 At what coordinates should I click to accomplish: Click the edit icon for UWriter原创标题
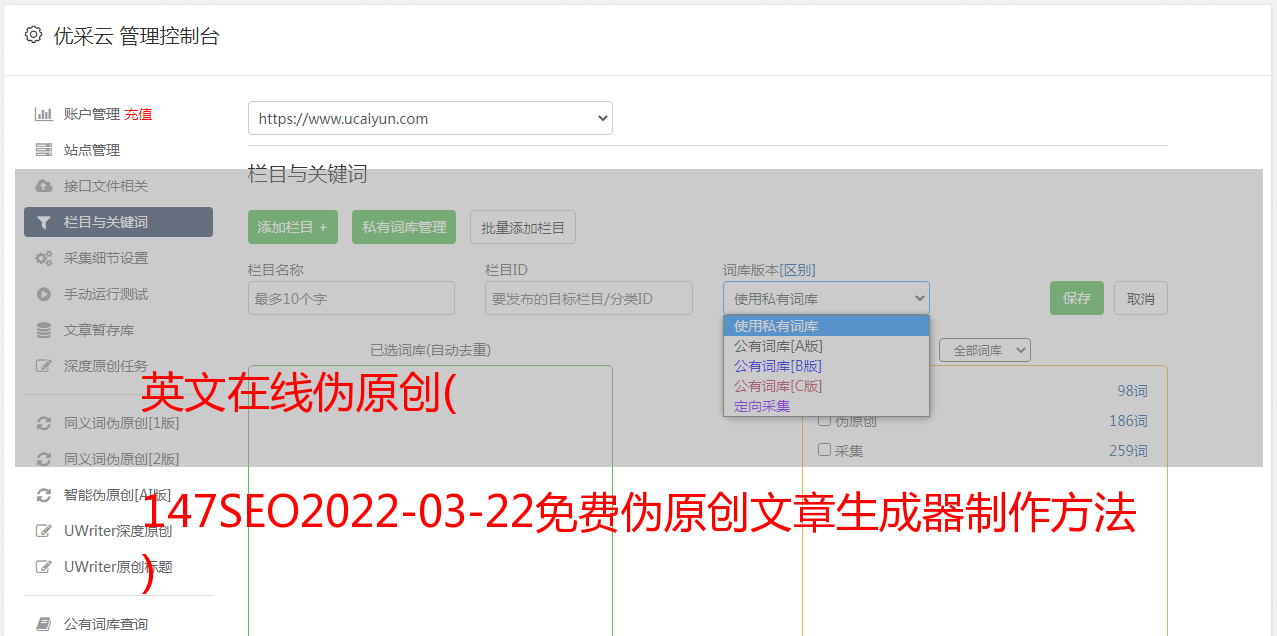[43, 567]
